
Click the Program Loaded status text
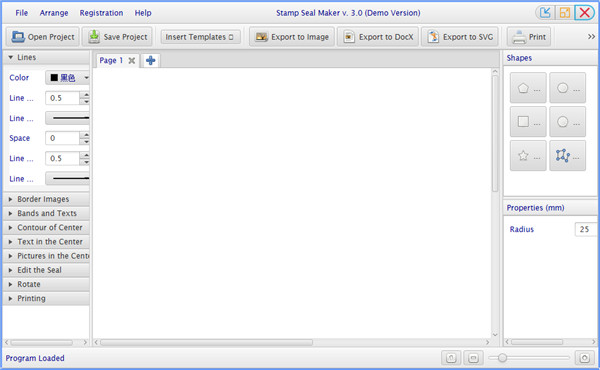[35, 358]
